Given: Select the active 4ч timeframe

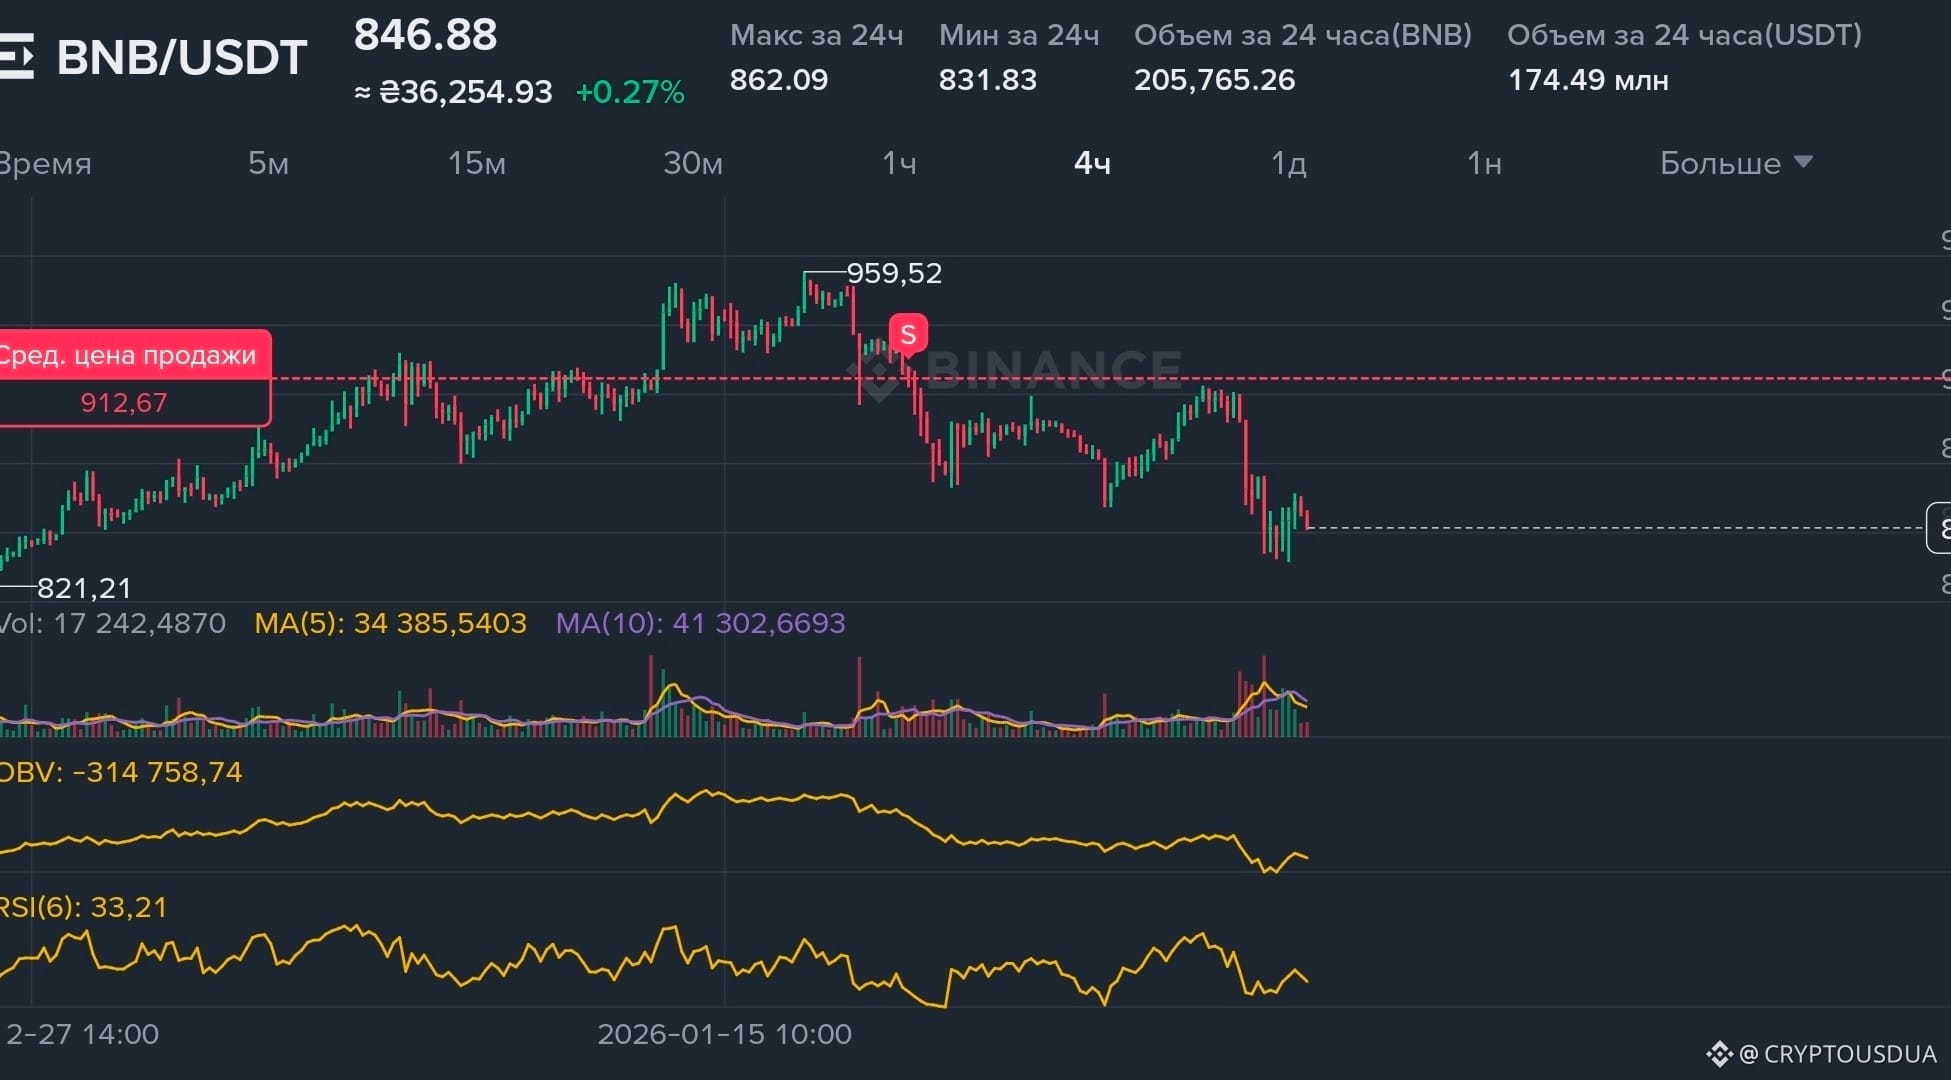Looking at the screenshot, I should click(x=1092, y=163).
